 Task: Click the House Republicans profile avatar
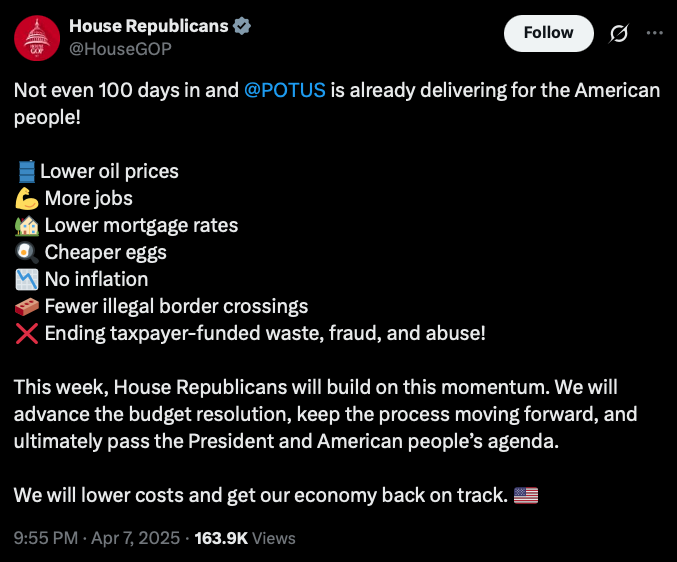click(x=37, y=37)
